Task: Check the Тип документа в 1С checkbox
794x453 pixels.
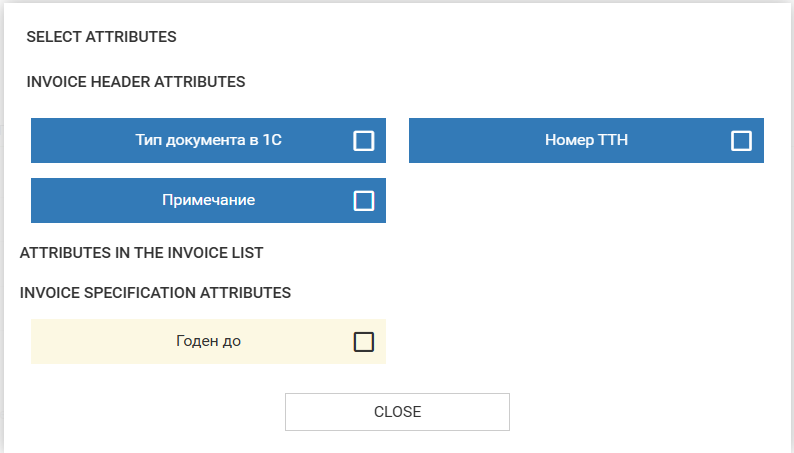Action: (x=364, y=141)
